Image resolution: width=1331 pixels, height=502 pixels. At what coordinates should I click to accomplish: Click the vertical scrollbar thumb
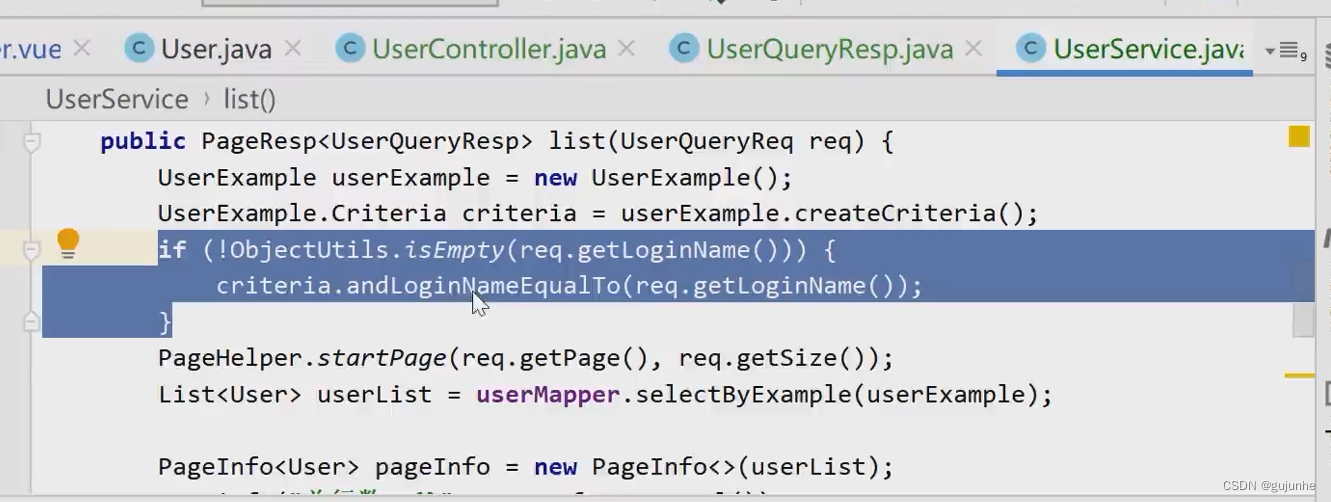click(1303, 320)
